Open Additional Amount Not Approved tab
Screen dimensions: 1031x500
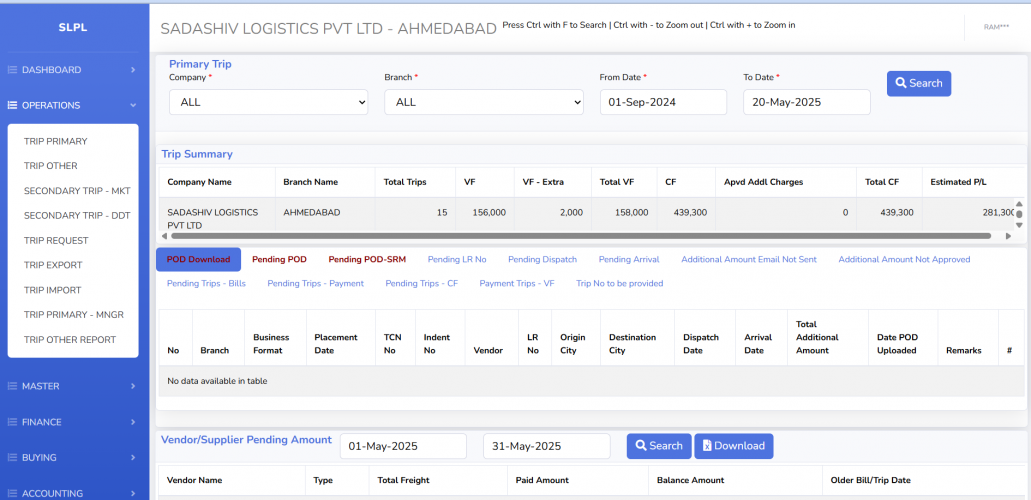(904, 259)
